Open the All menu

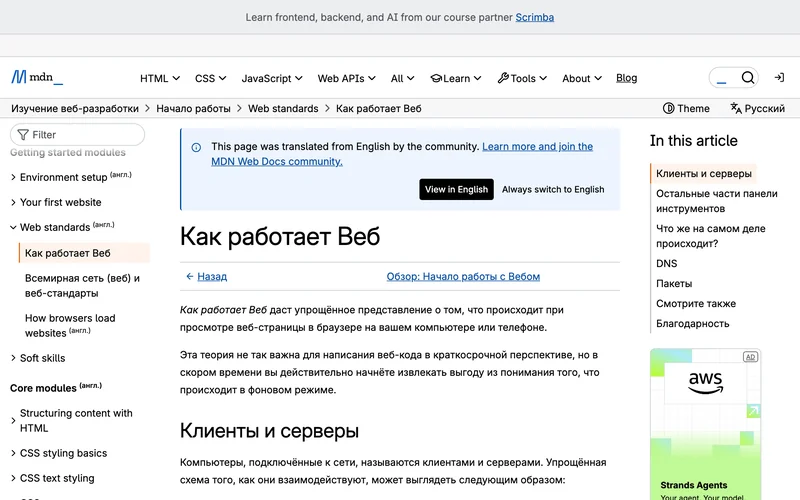coord(402,78)
